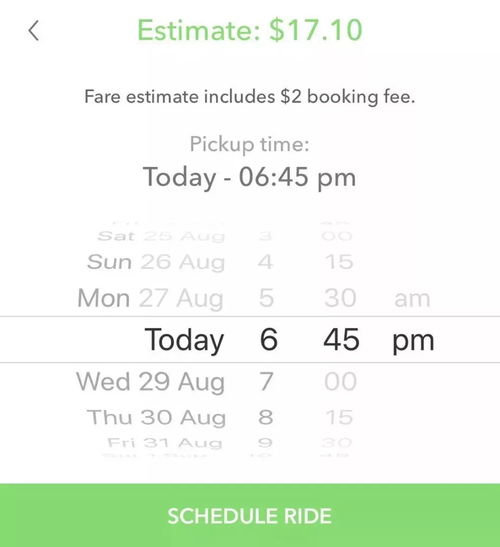Choose Thu 30 Aug date row

pyautogui.click(x=156, y=417)
